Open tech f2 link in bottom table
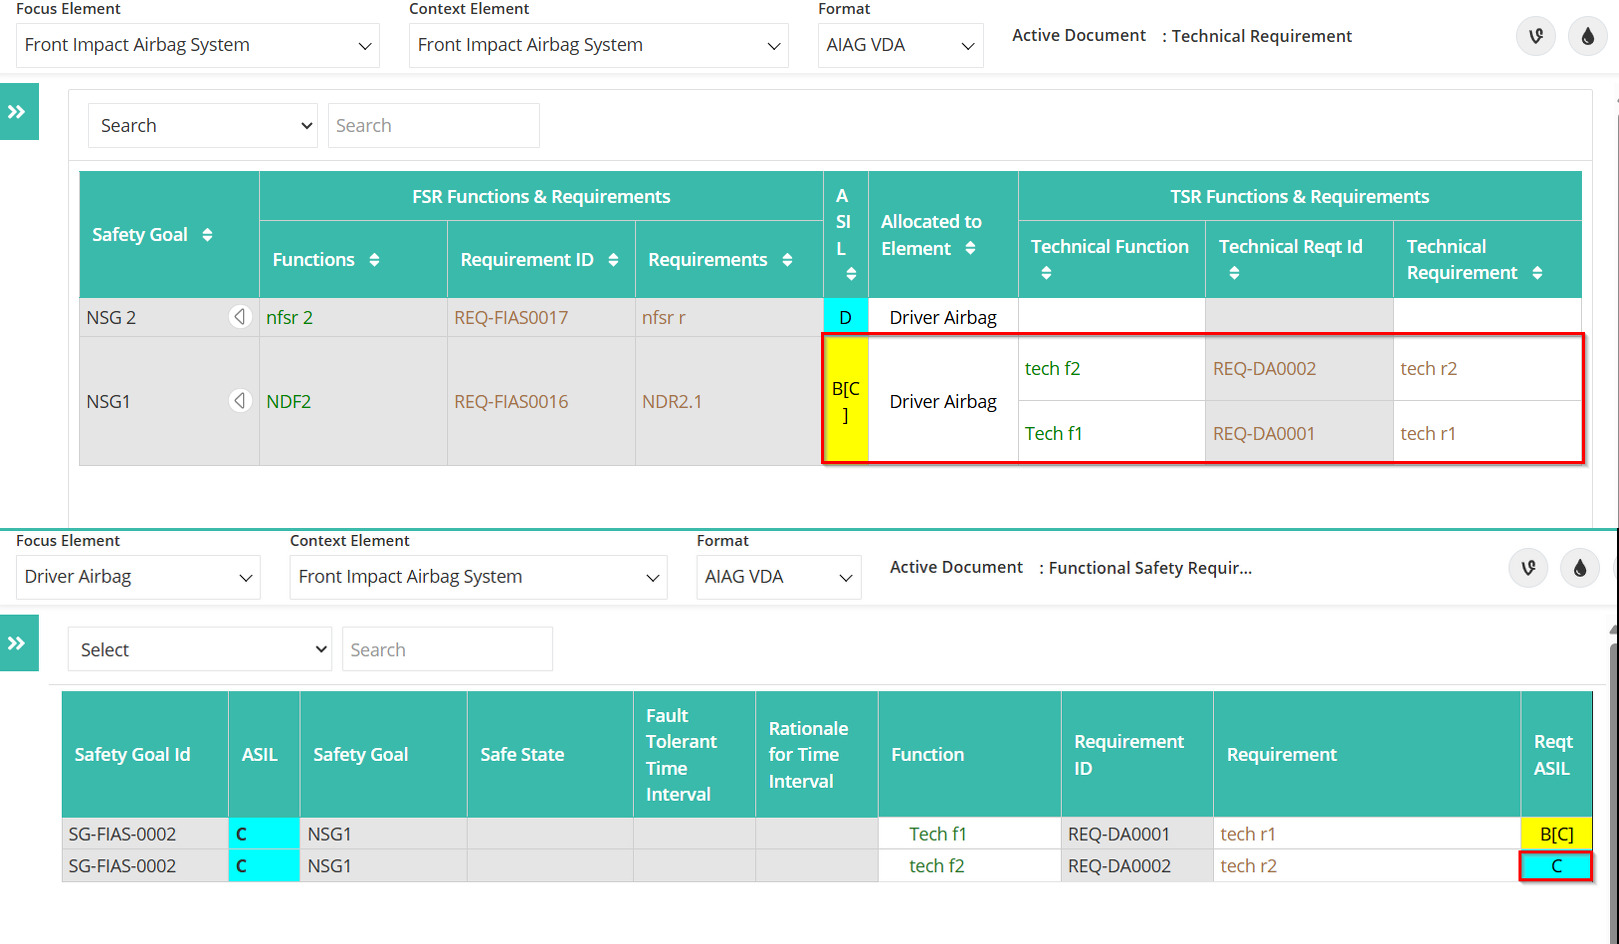Screen dimensions: 1619x944 [x=936, y=866]
